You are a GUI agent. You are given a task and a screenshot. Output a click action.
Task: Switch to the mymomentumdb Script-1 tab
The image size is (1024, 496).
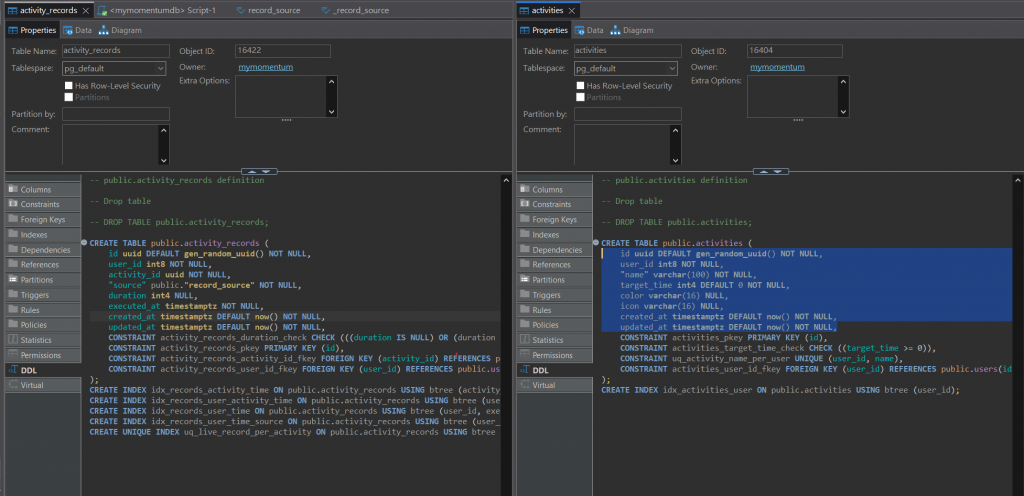(x=156, y=10)
